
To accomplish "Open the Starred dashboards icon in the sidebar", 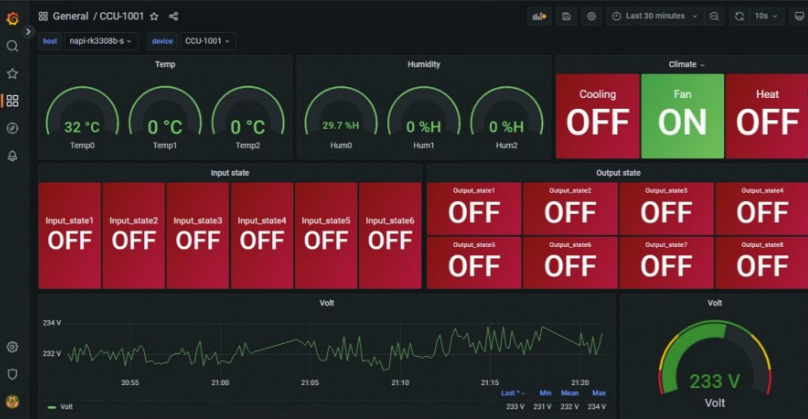I will [12, 73].
